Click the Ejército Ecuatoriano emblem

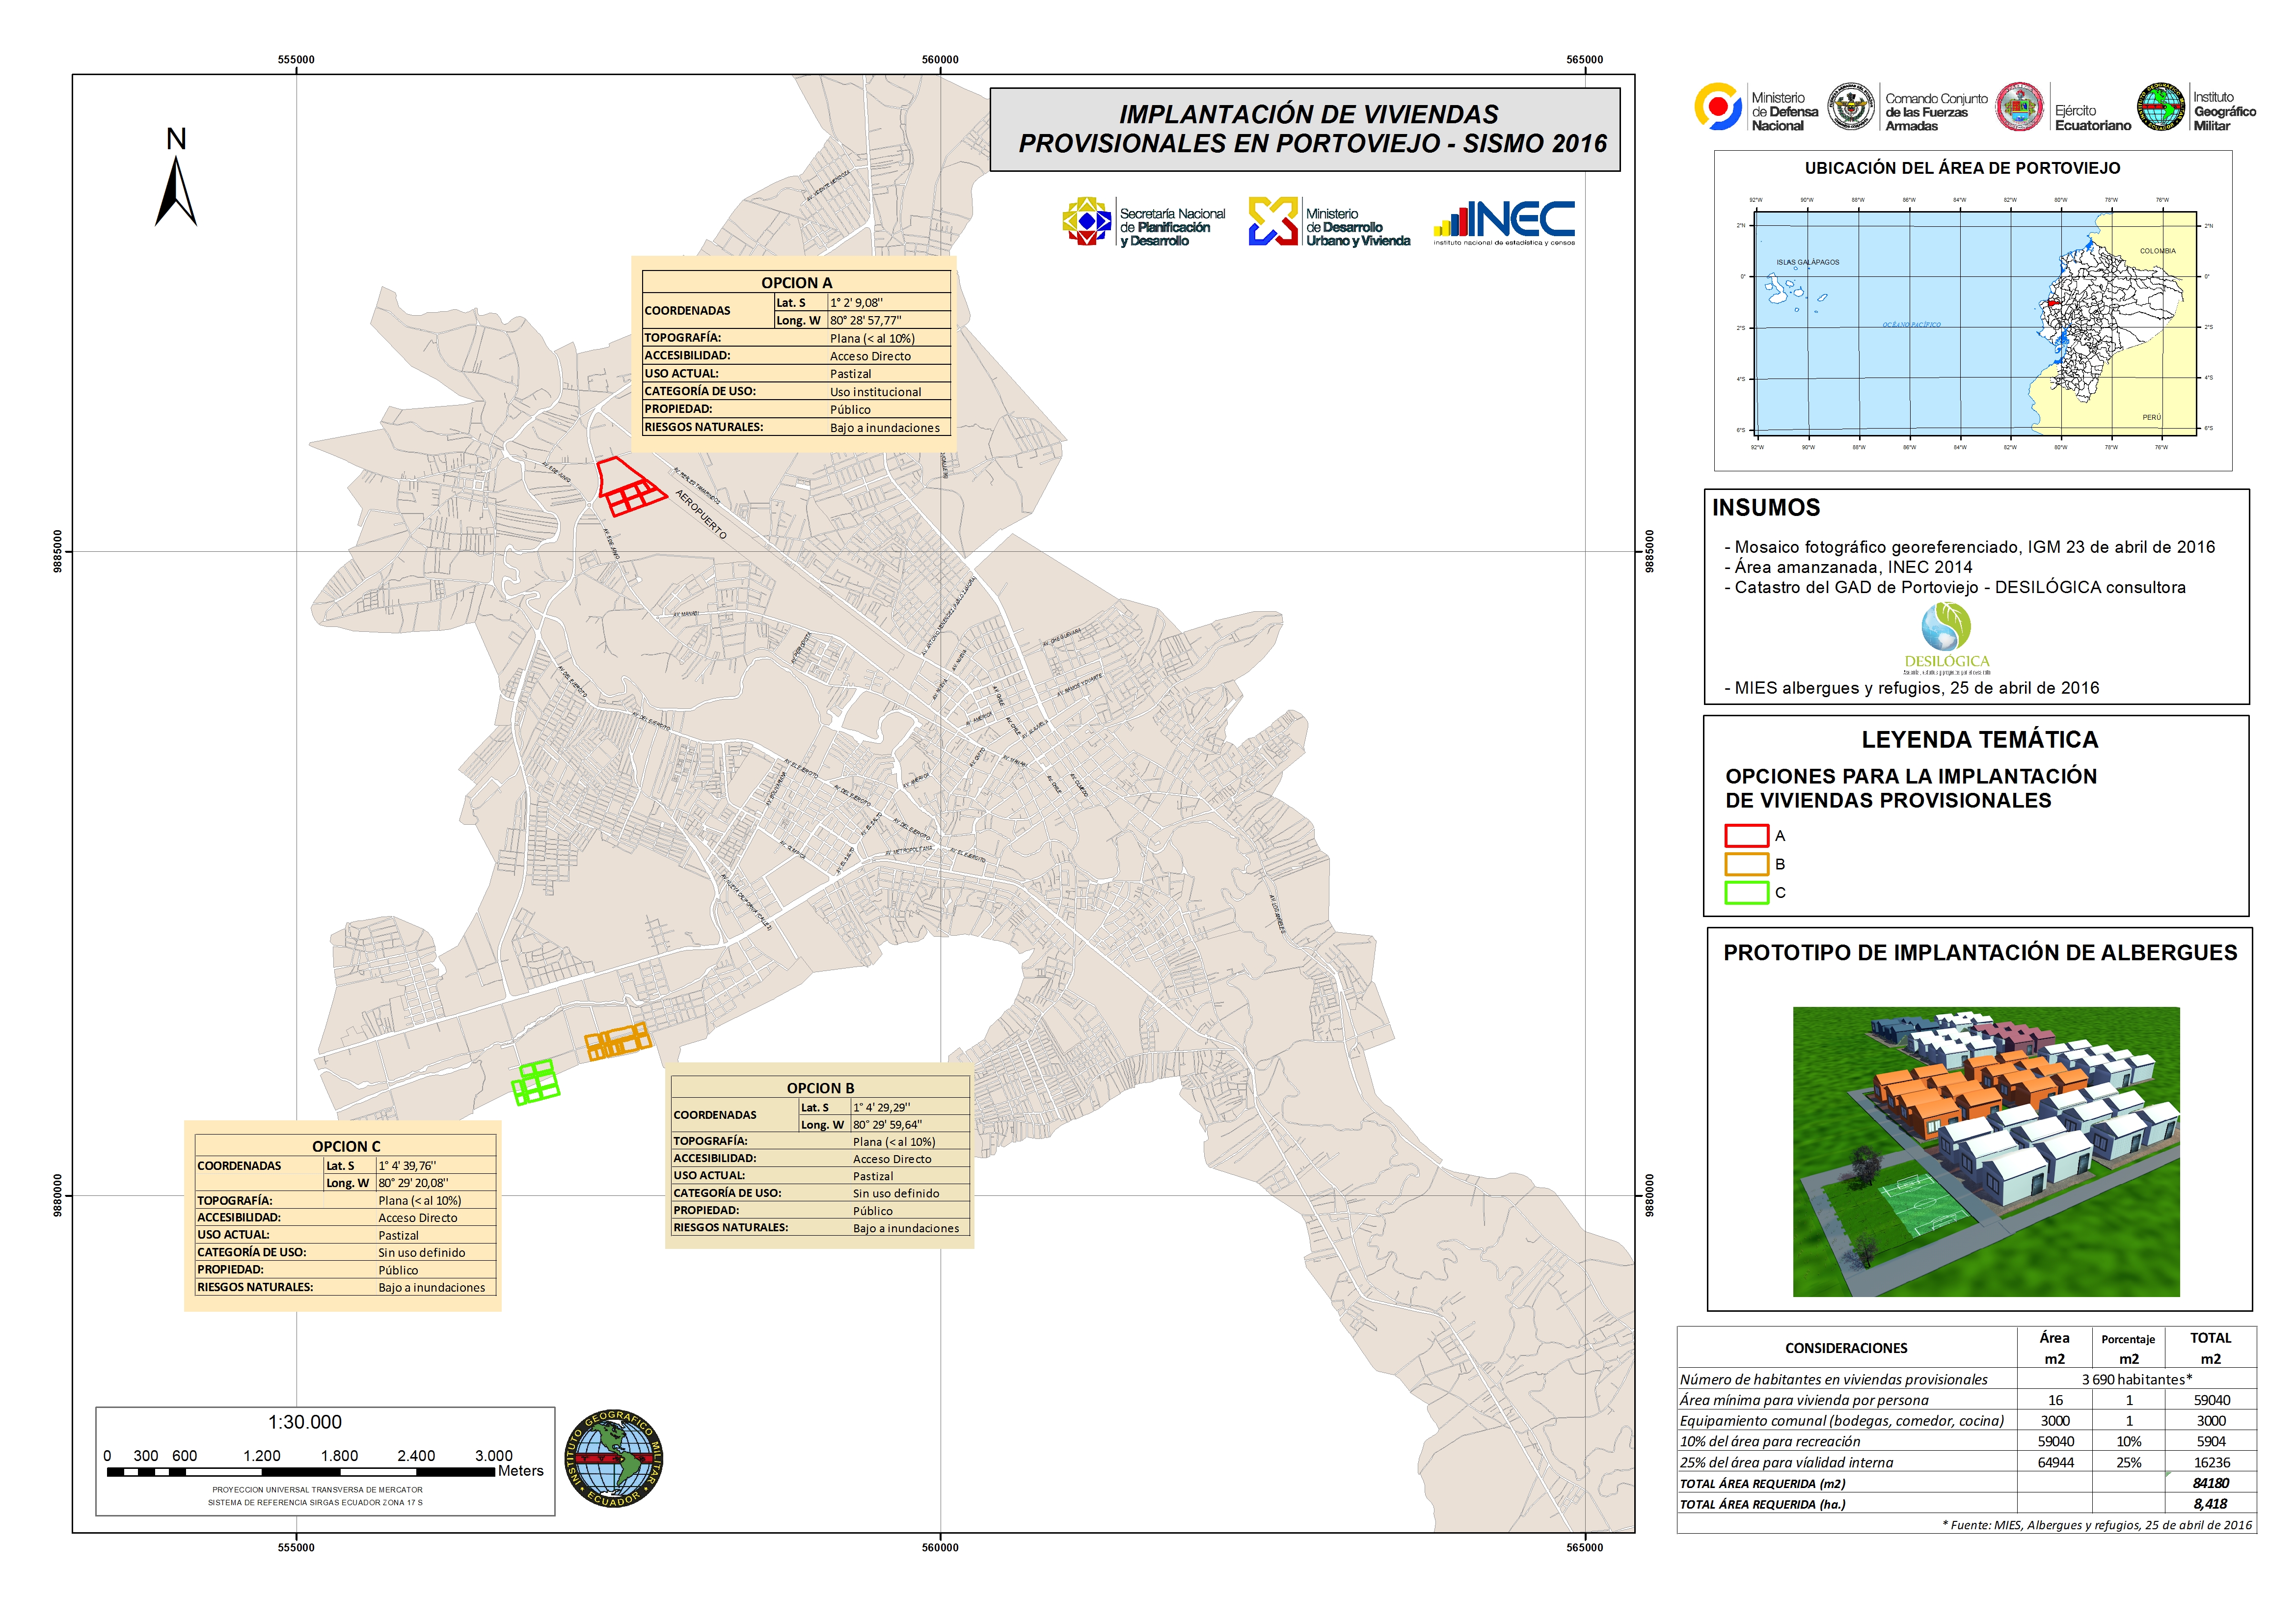click(x=2019, y=108)
